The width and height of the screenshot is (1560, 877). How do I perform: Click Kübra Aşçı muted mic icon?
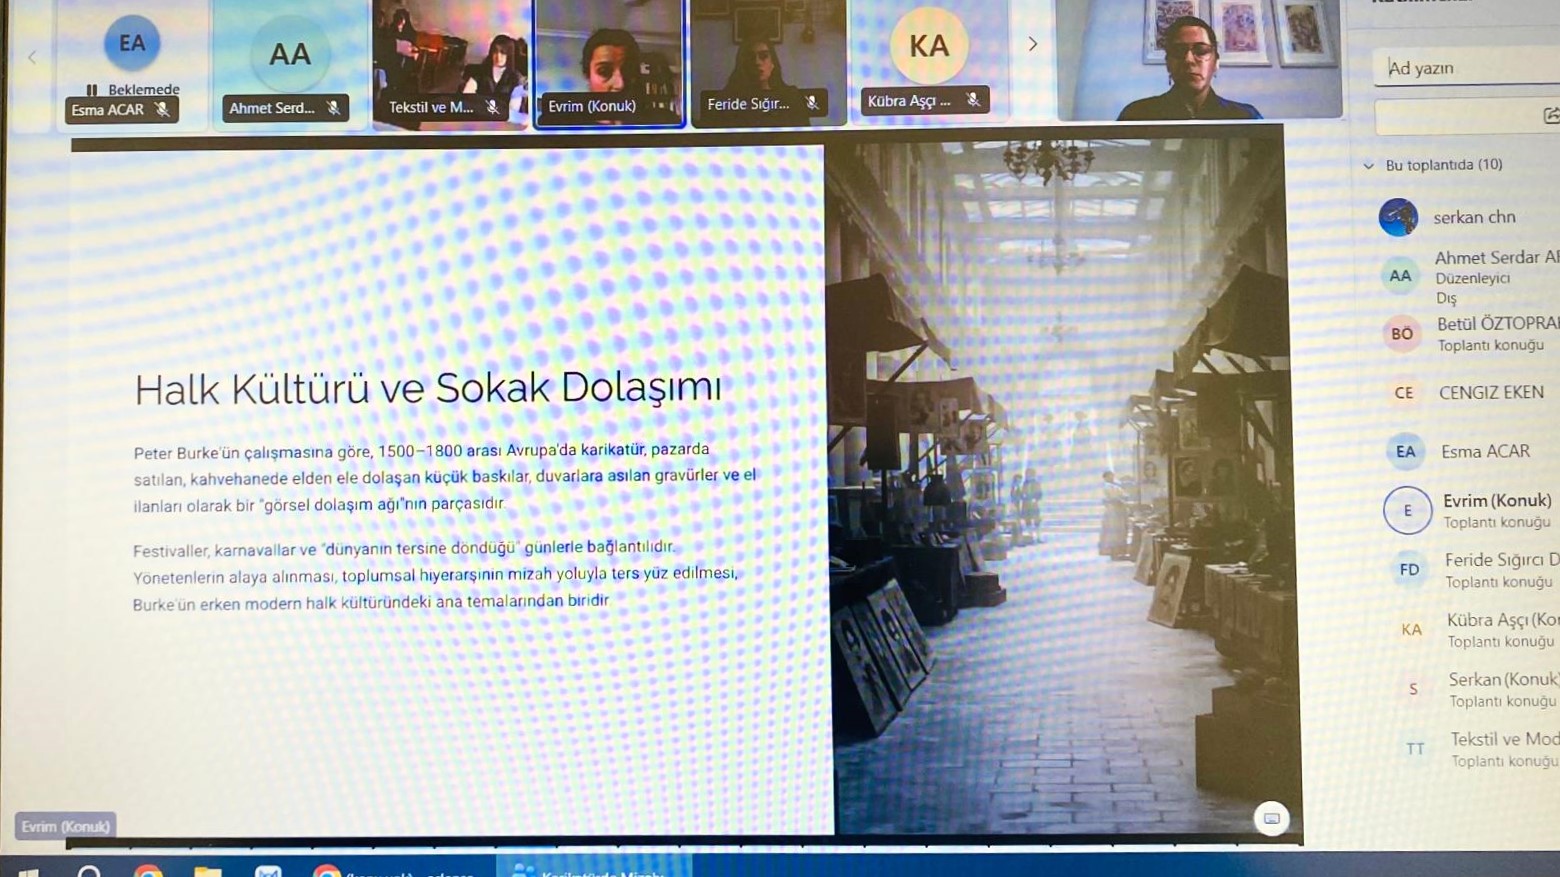[973, 100]
